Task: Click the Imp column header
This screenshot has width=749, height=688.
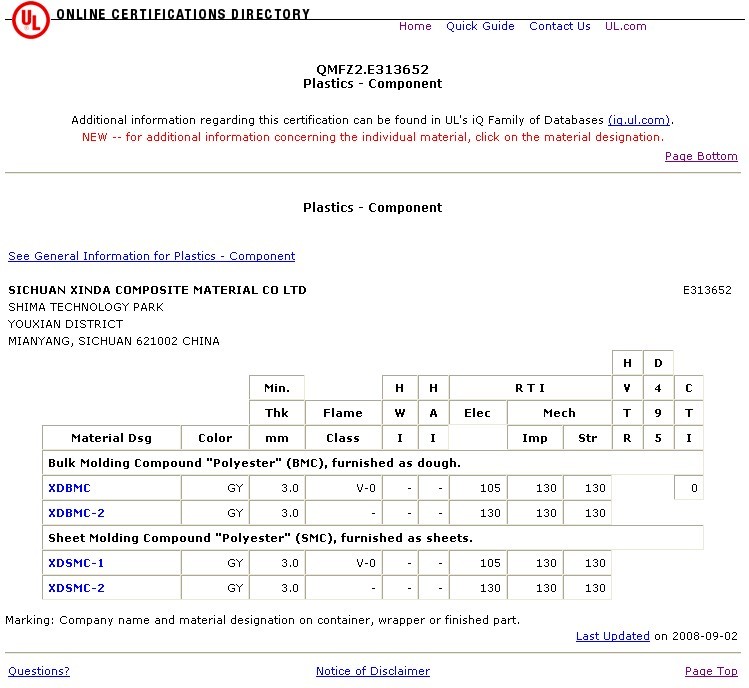Action: point(535,438)
